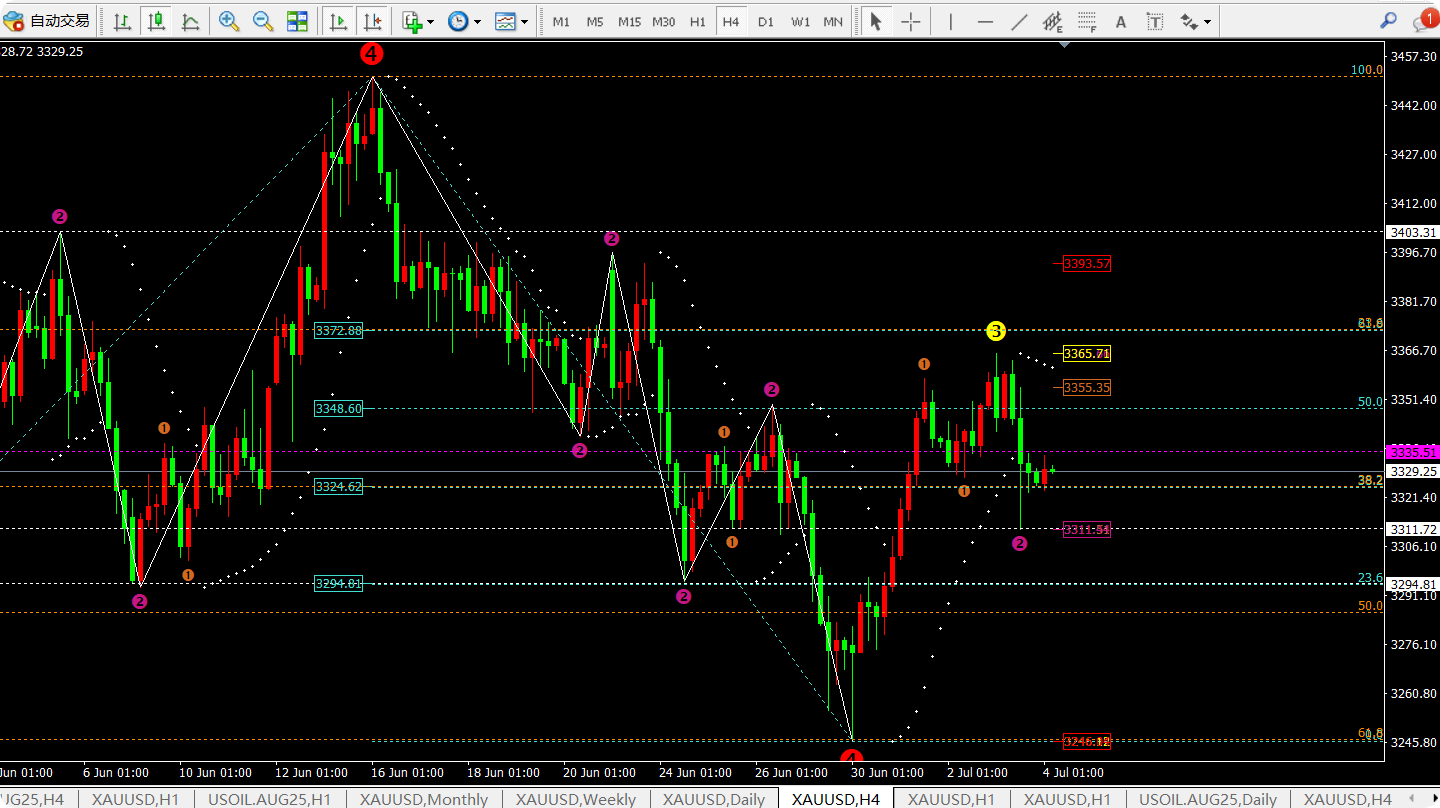
Task: Zoom in on the chart
Action: pos(229,21)
